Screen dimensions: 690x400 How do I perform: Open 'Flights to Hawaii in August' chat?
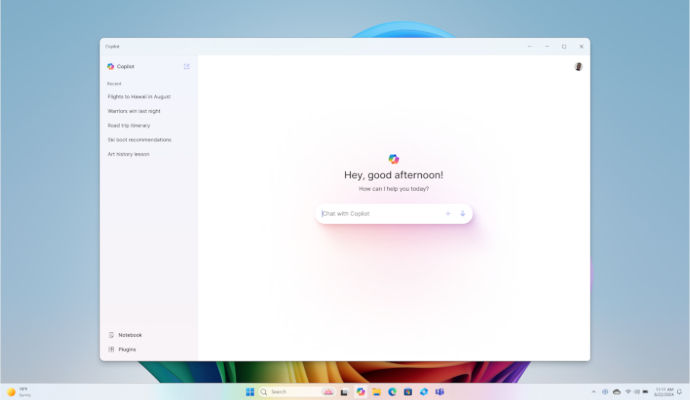(x=139, y=97)
